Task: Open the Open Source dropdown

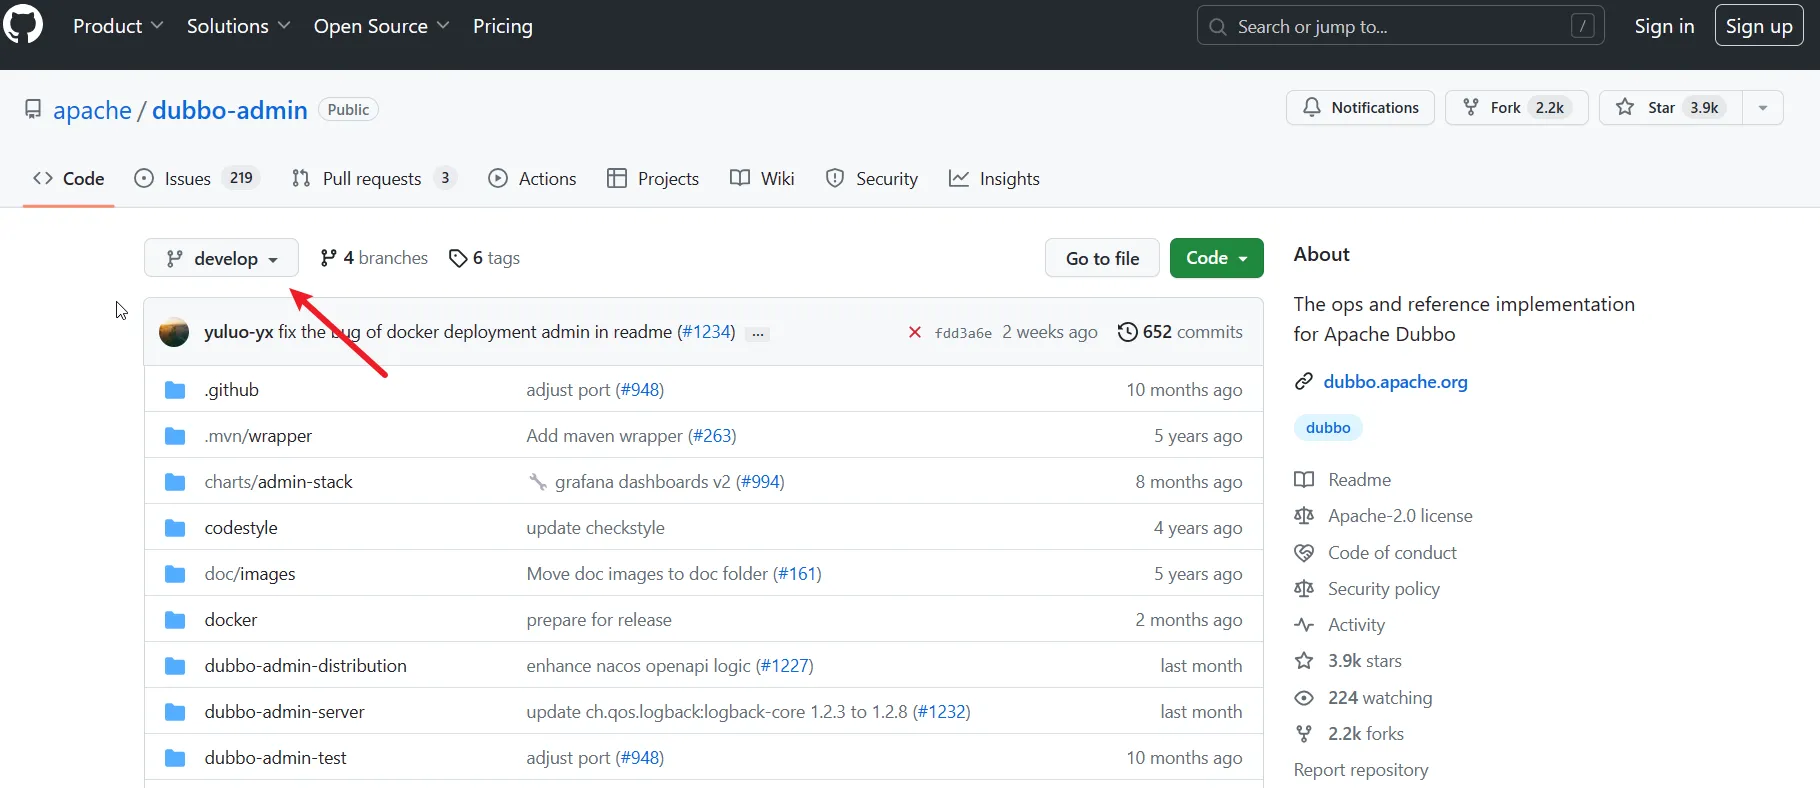Action: coord(381,26)
